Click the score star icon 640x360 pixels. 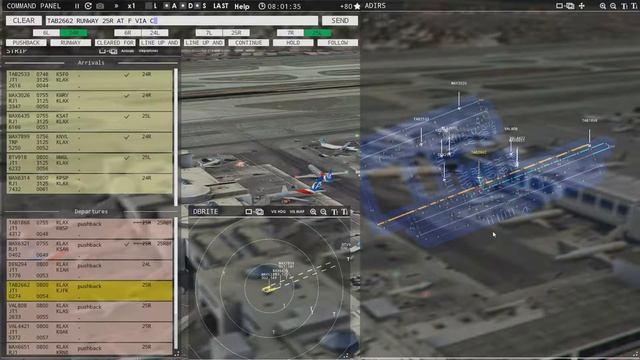pyautogui.click(x=357, y=6)
